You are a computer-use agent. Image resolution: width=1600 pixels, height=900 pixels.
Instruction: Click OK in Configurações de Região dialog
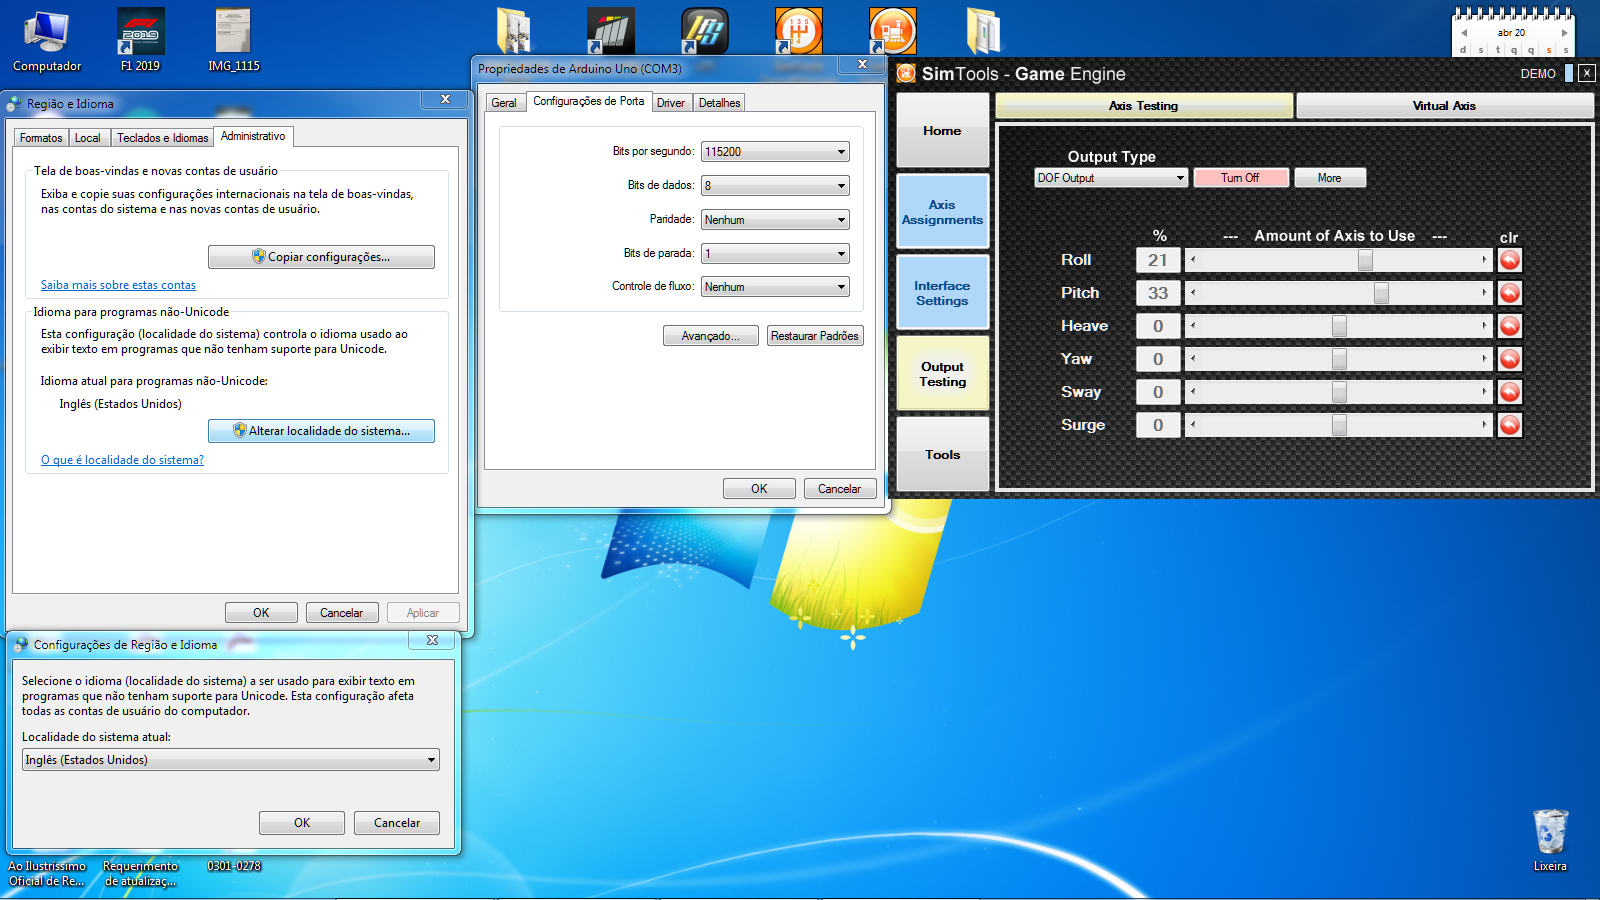point(302,823)
